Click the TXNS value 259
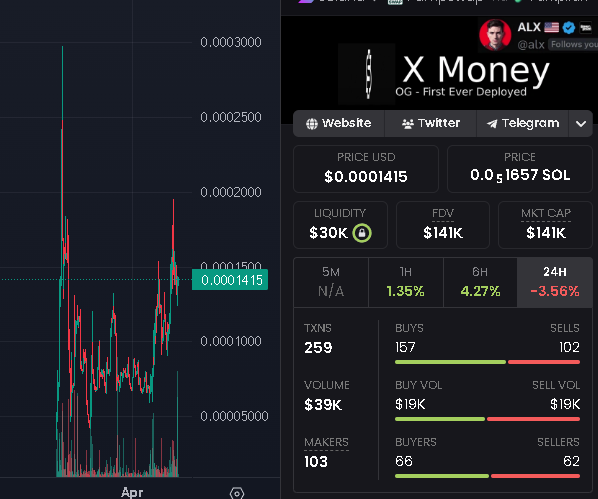 click(x=318, y=348)
